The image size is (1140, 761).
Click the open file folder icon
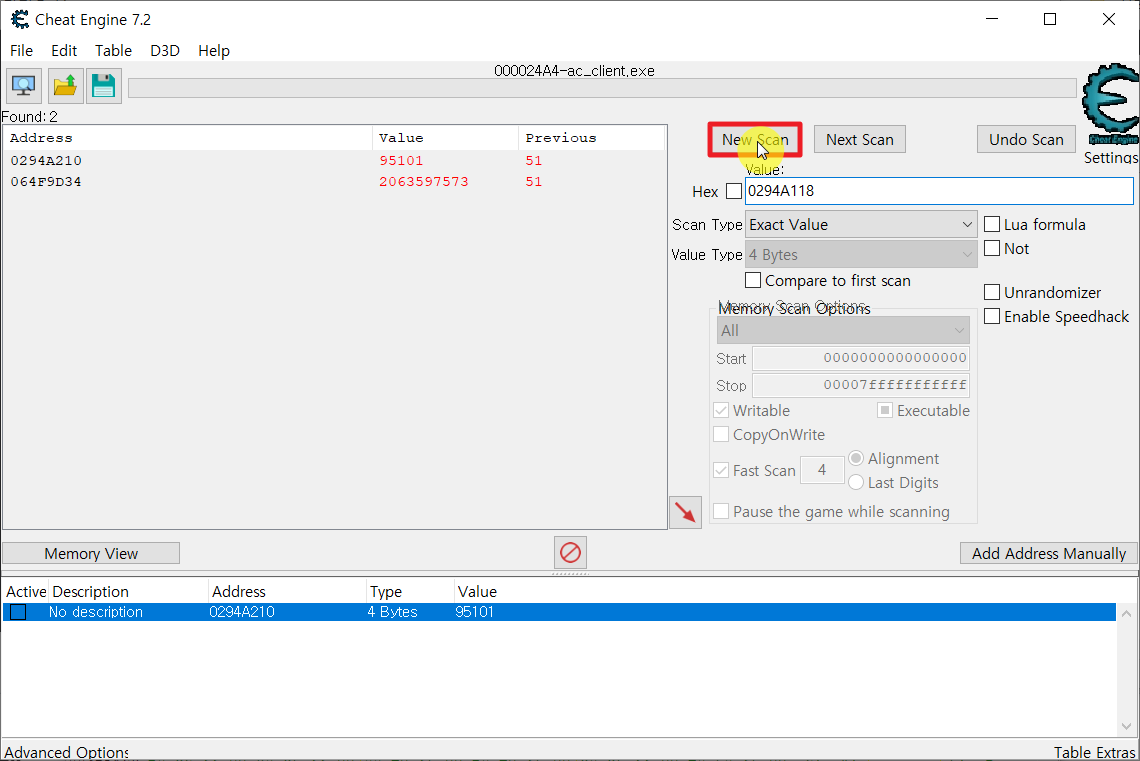[x=65, y=86]
